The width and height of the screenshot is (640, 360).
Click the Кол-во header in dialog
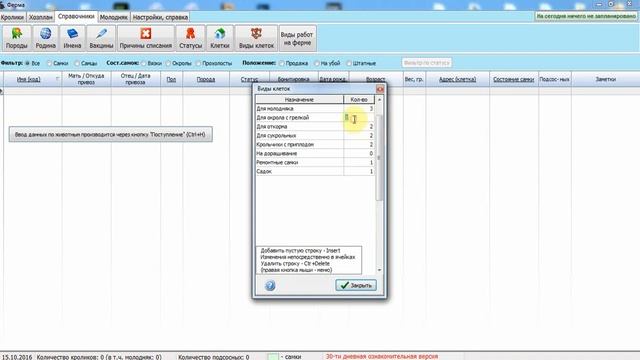point(359,100)
